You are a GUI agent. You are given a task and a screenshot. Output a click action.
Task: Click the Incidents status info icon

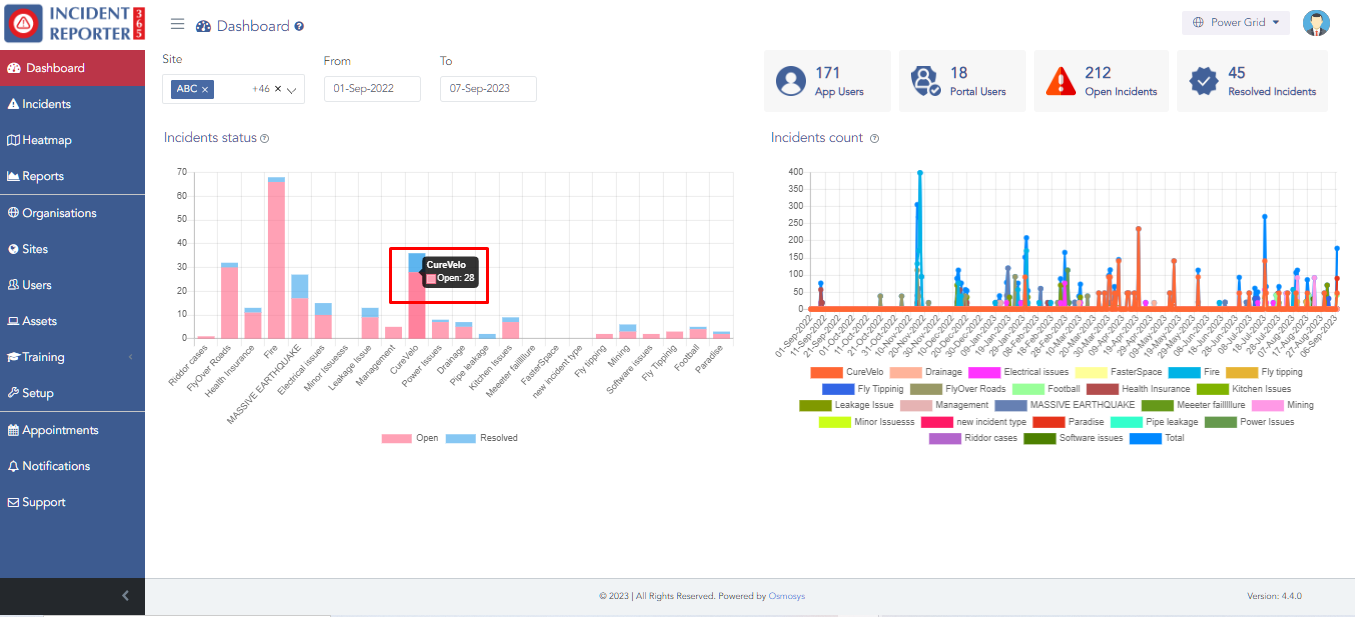[x=265, y=139]
